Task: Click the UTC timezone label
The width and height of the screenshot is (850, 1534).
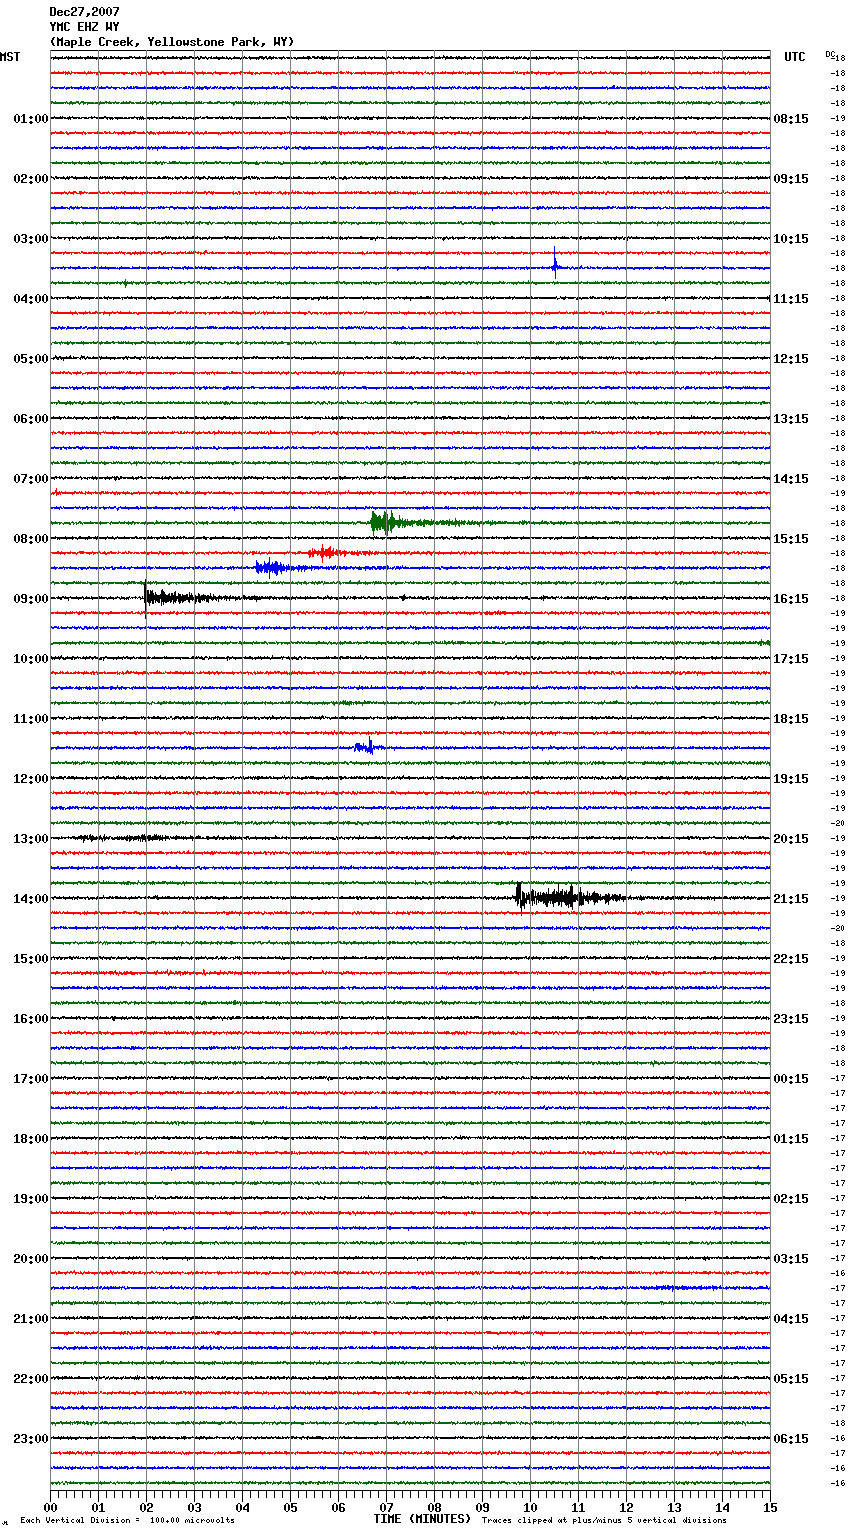Action: pyautogui.click(x=794, y=57)
